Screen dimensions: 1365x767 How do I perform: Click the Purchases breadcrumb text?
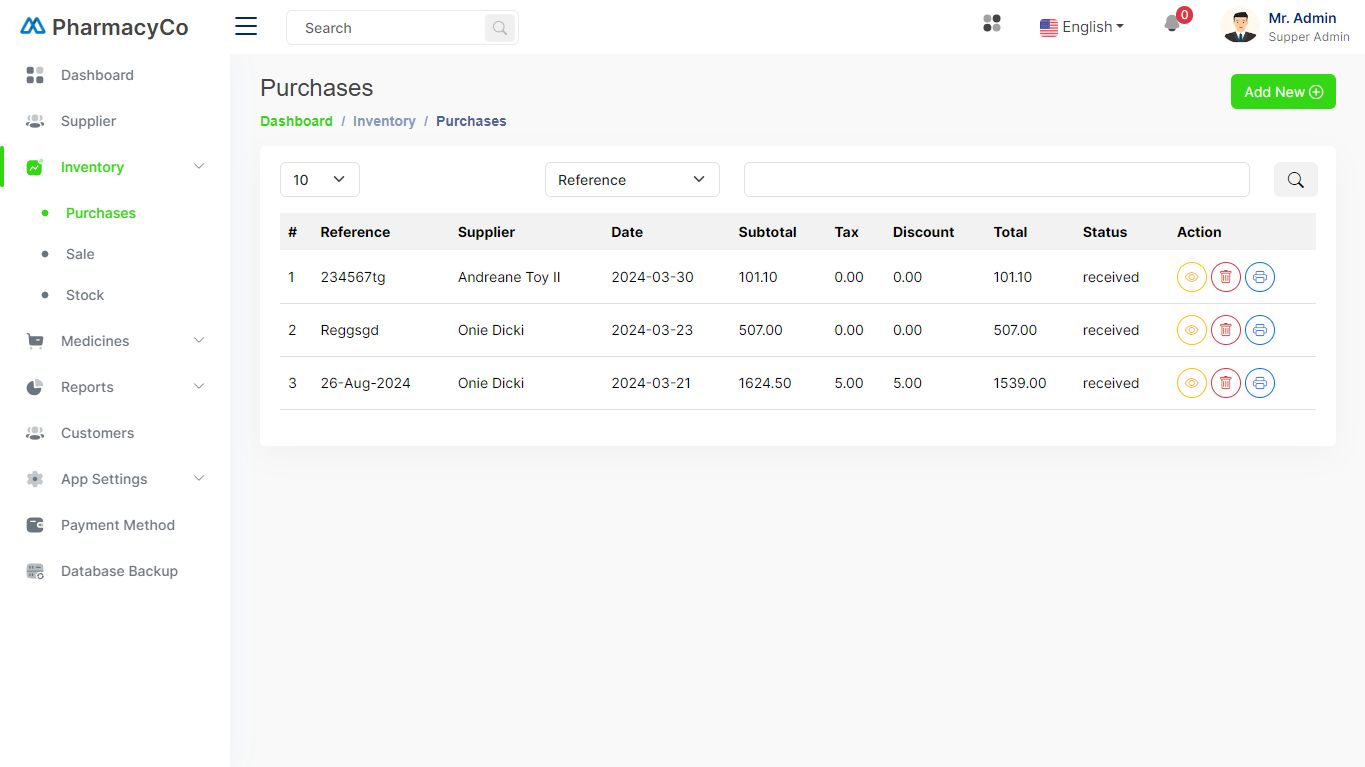471,121
